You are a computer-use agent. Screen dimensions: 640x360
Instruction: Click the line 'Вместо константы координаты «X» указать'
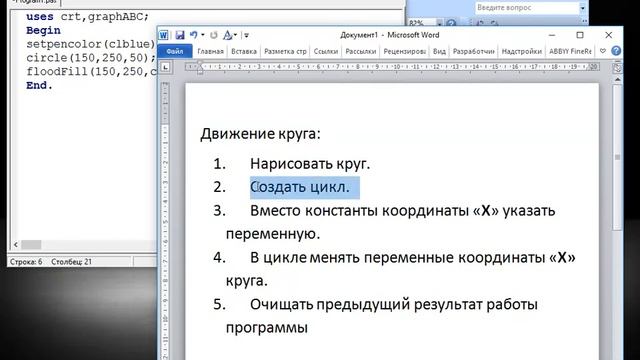coord(402,211)
